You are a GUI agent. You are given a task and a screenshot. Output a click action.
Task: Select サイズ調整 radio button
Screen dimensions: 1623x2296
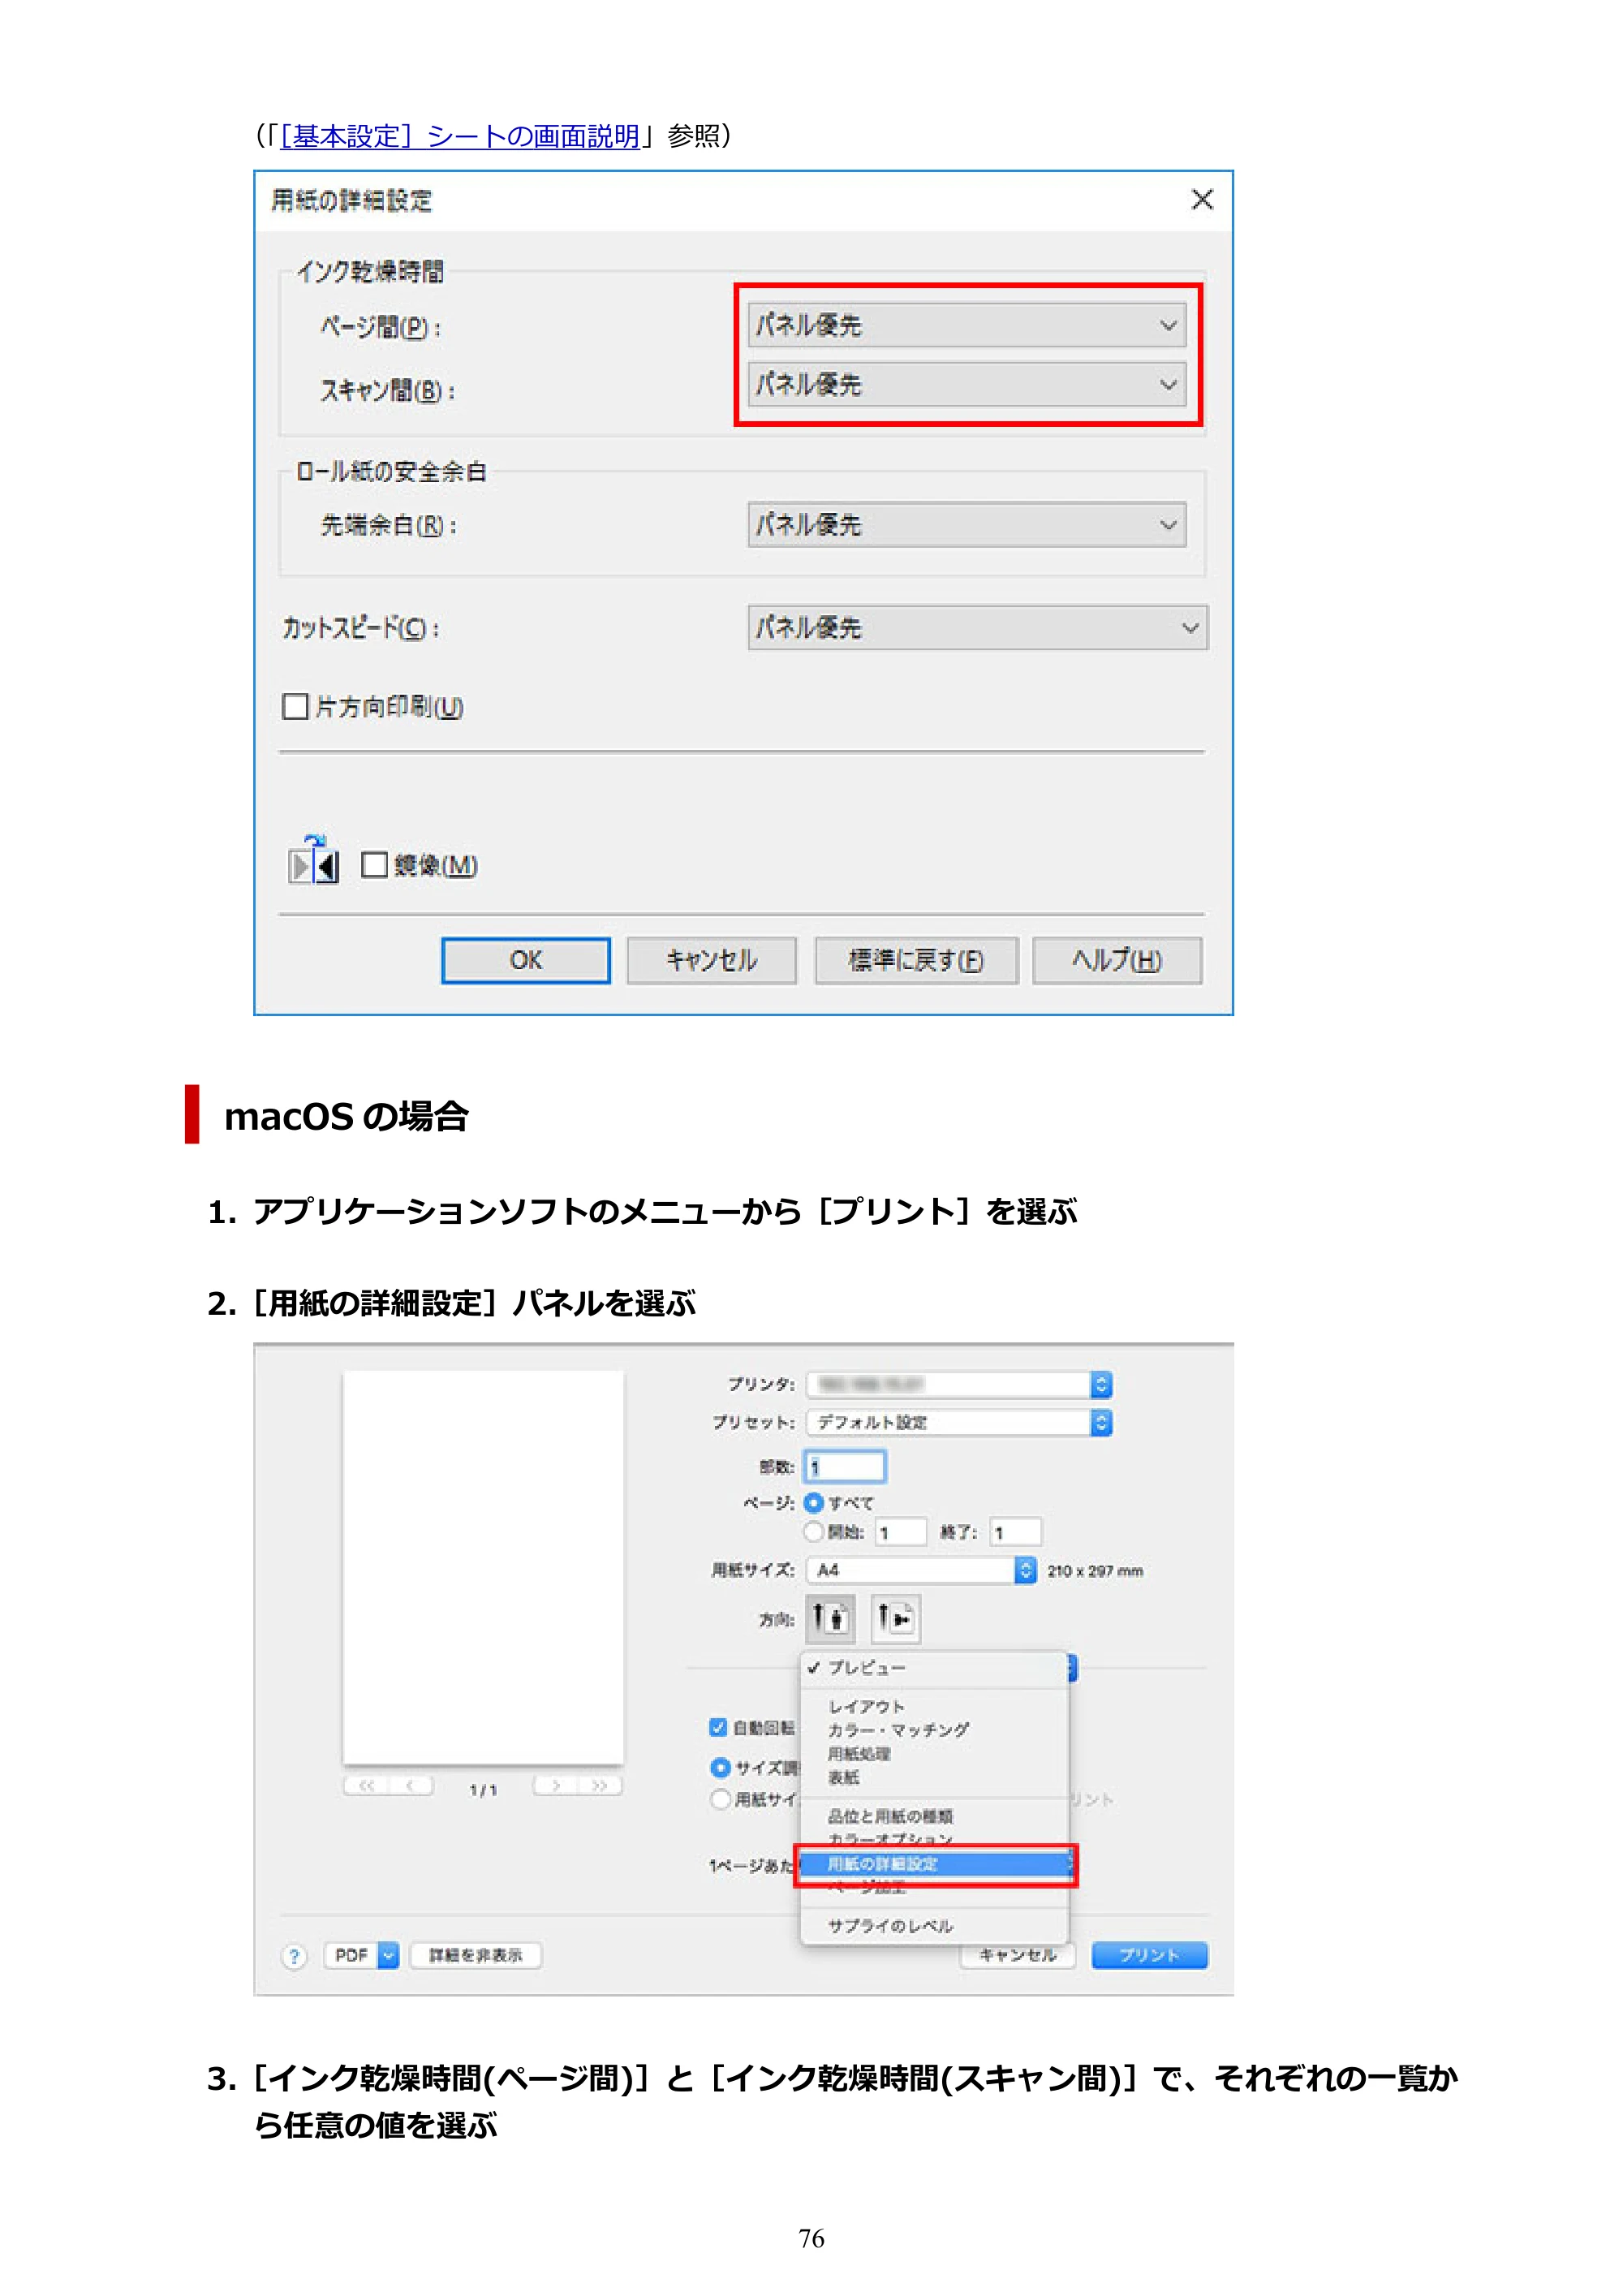[x=719, y=1767]
